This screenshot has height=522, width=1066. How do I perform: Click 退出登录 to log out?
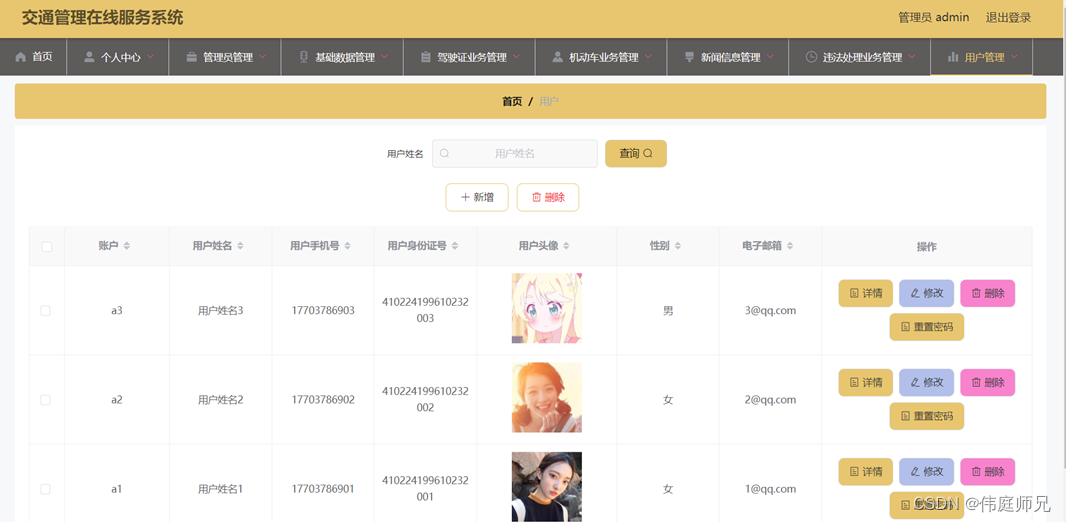tap(1008, 18)
